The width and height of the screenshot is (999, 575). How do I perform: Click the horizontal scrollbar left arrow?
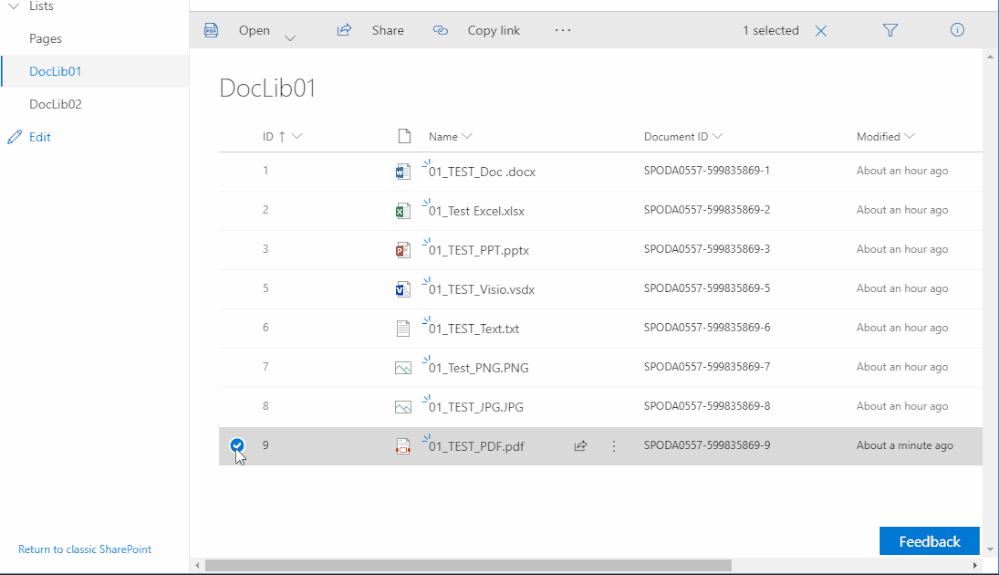[x=198, y=565]
